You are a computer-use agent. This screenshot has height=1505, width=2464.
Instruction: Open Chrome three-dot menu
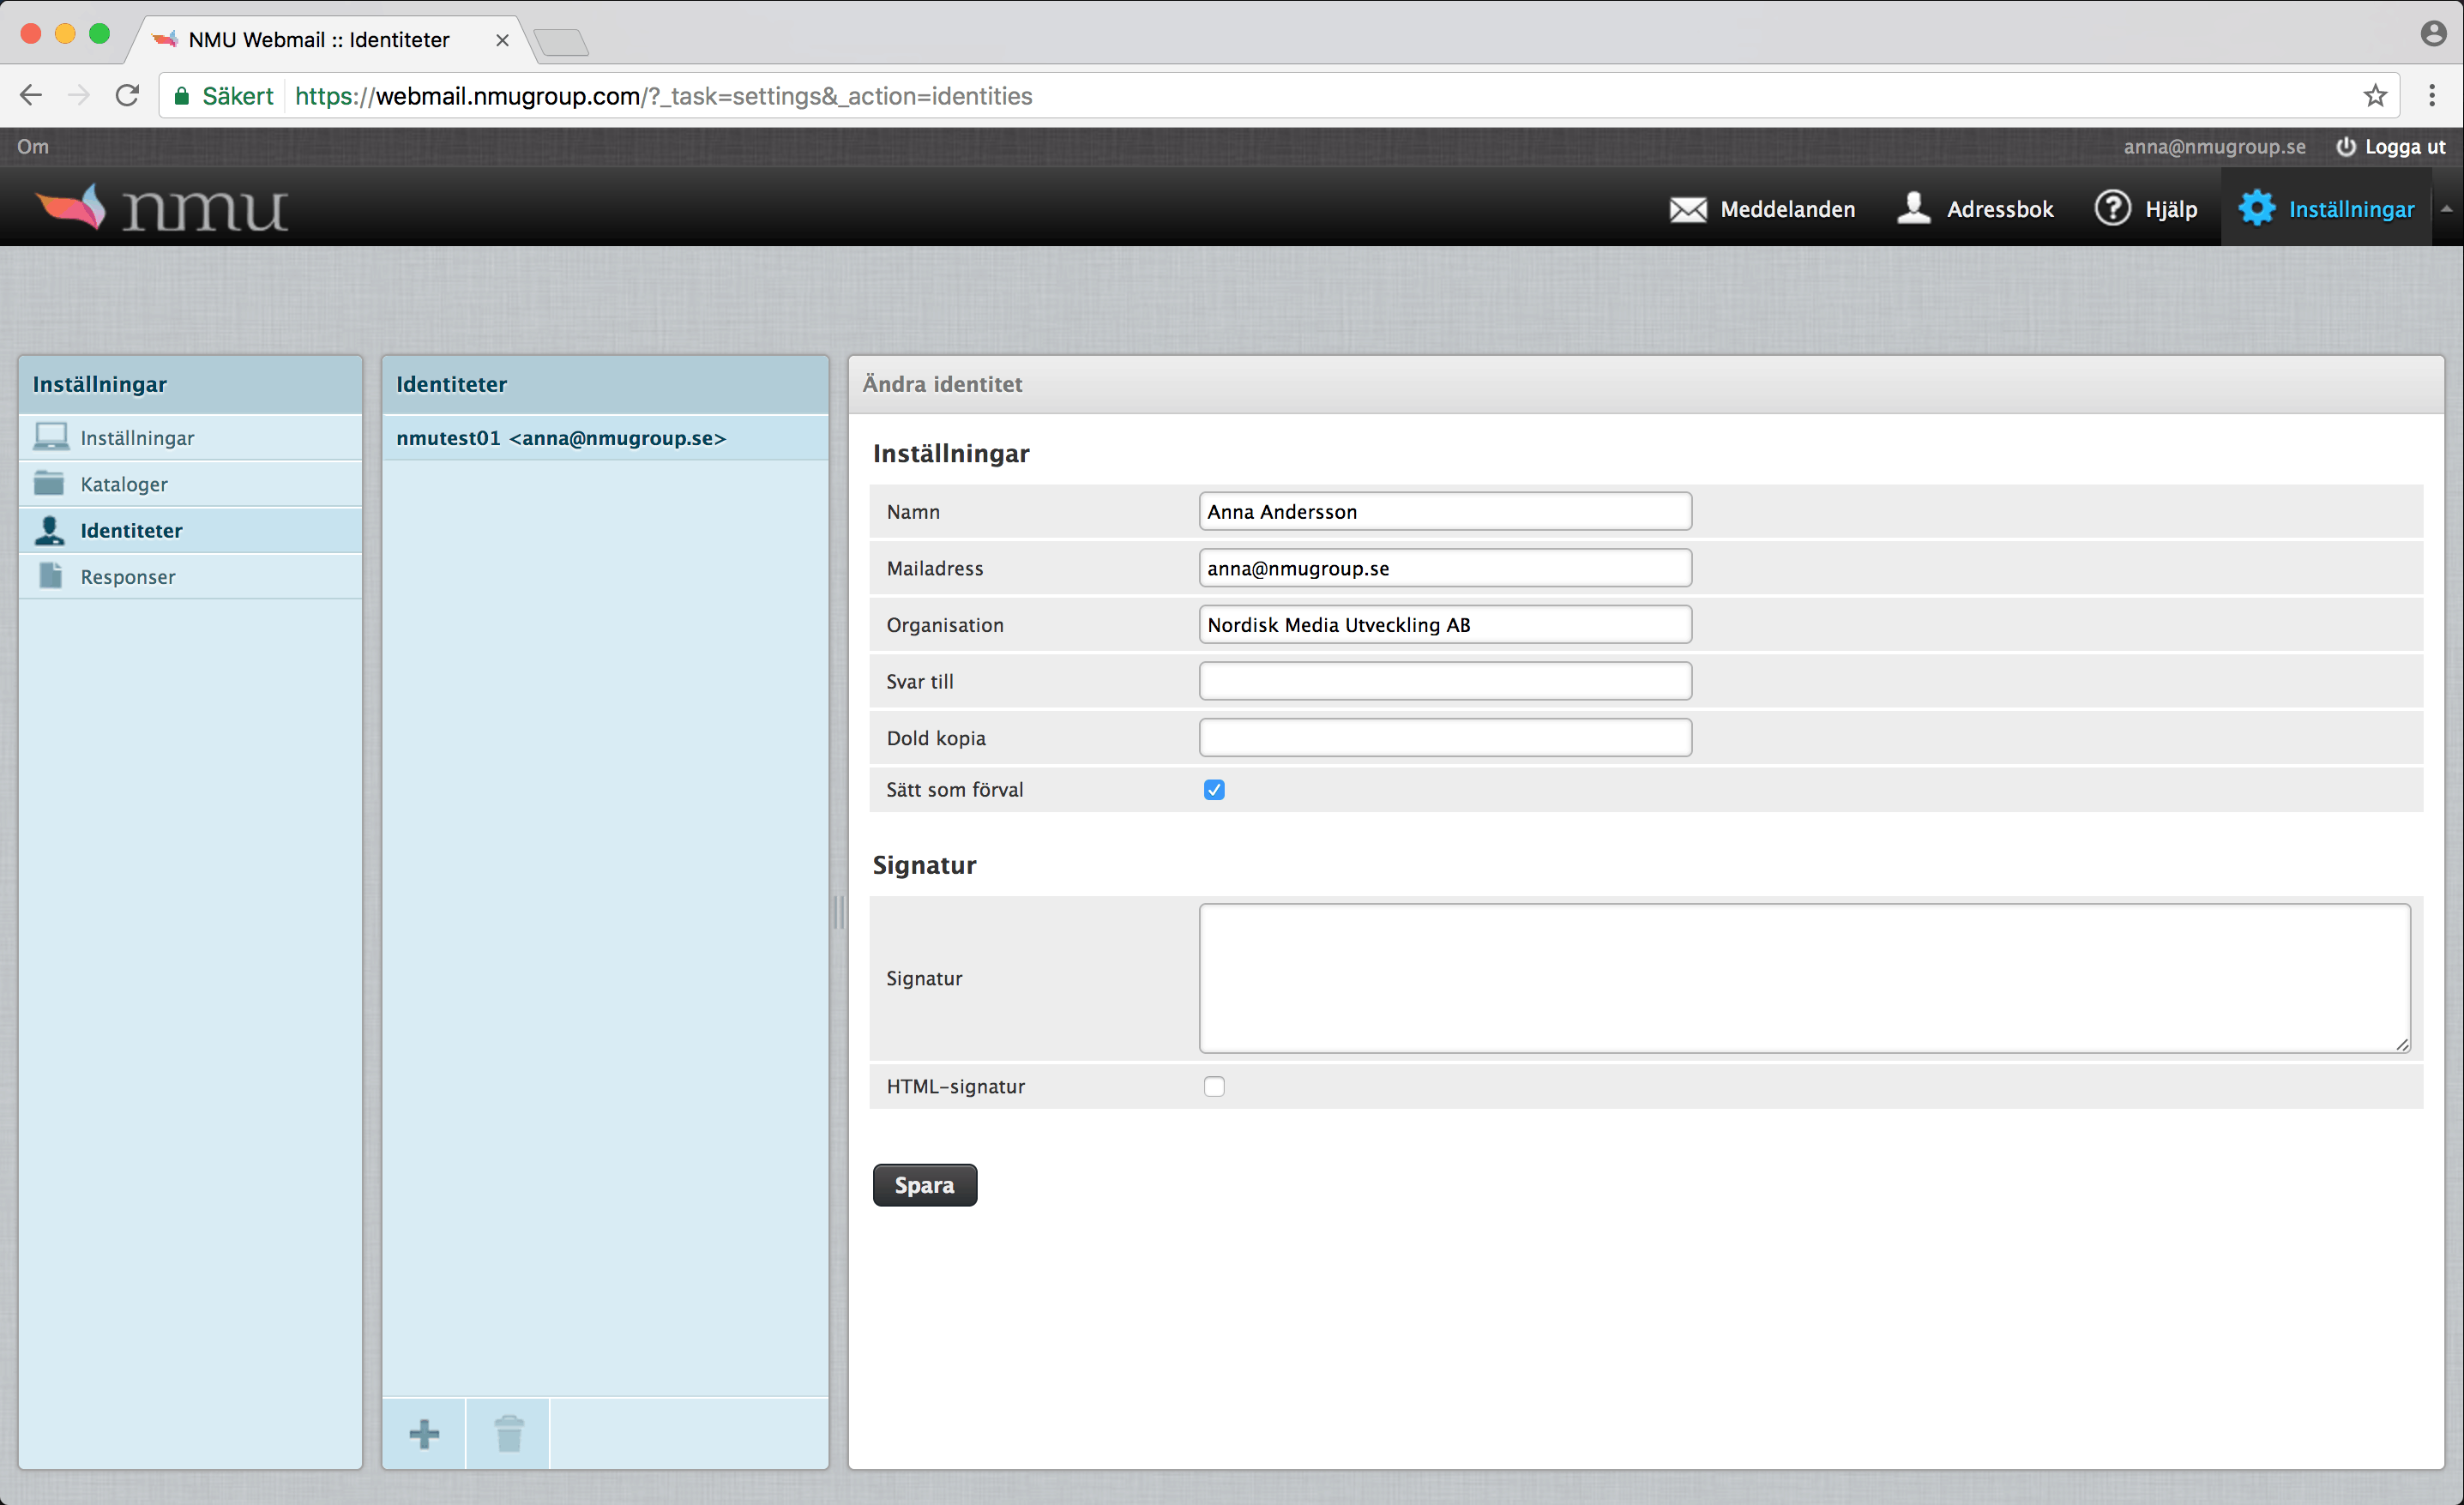click(2432, 96)
